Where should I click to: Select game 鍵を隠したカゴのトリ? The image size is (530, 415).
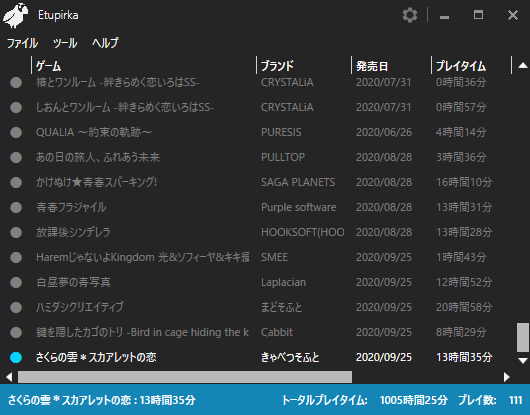(x=142, y=333)
